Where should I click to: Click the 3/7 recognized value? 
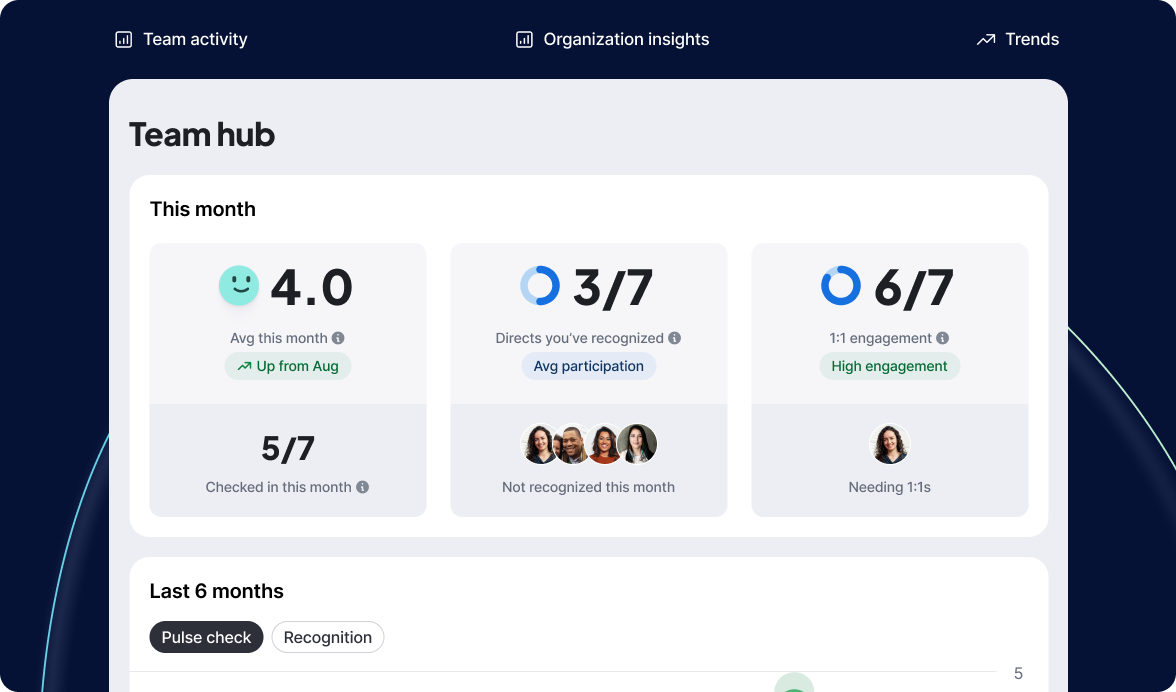coord(613,288)
